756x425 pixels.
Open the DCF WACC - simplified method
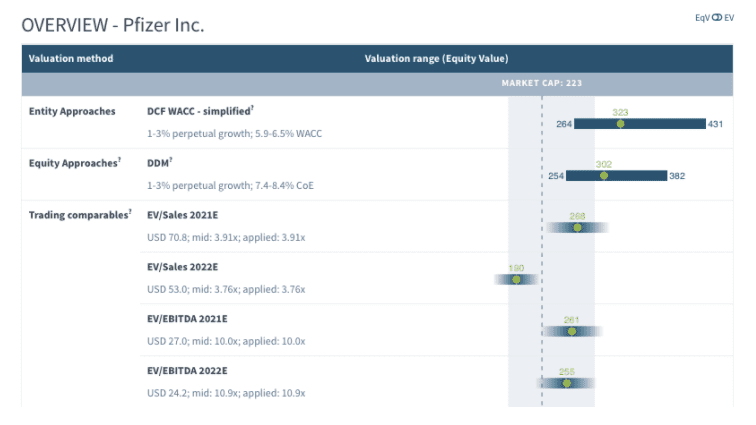point(199,110)
